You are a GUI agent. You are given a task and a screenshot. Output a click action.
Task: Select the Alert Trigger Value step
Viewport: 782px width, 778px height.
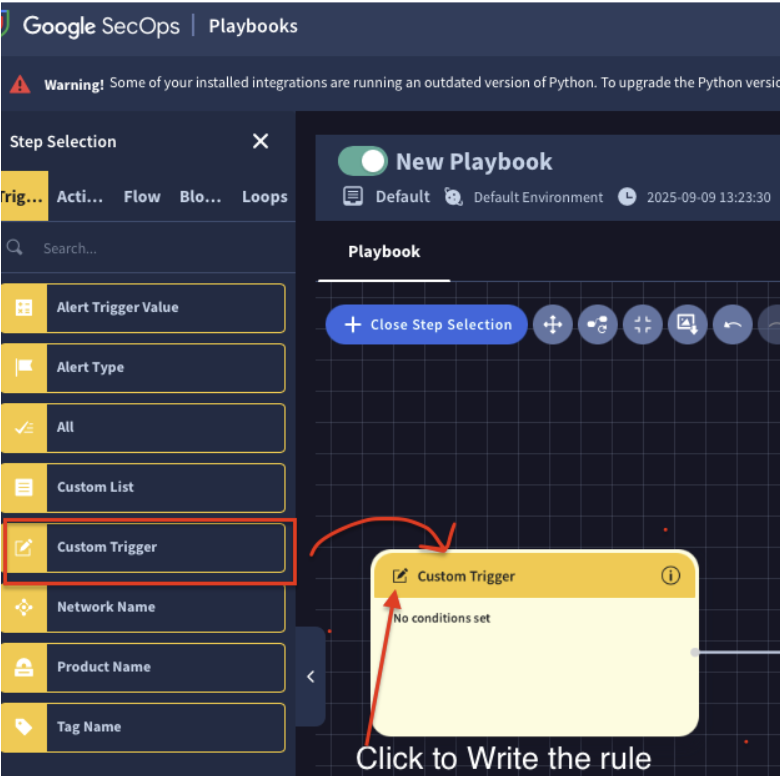point(144,308)
